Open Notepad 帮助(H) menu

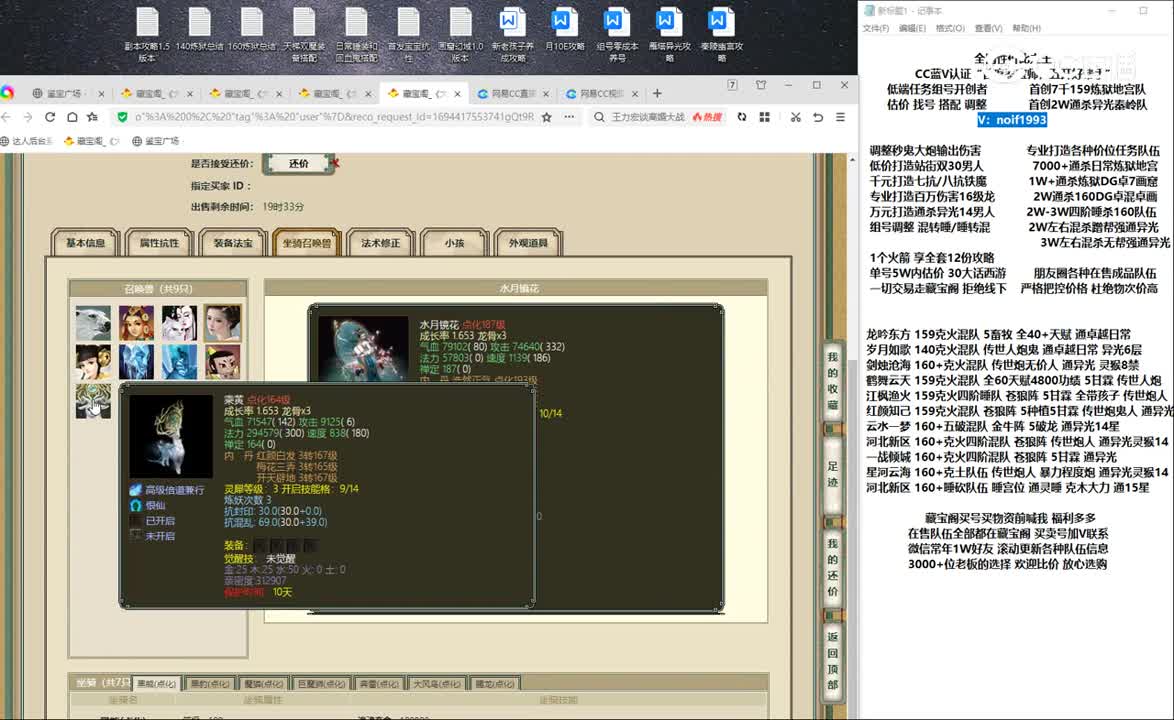[1027, 28]
